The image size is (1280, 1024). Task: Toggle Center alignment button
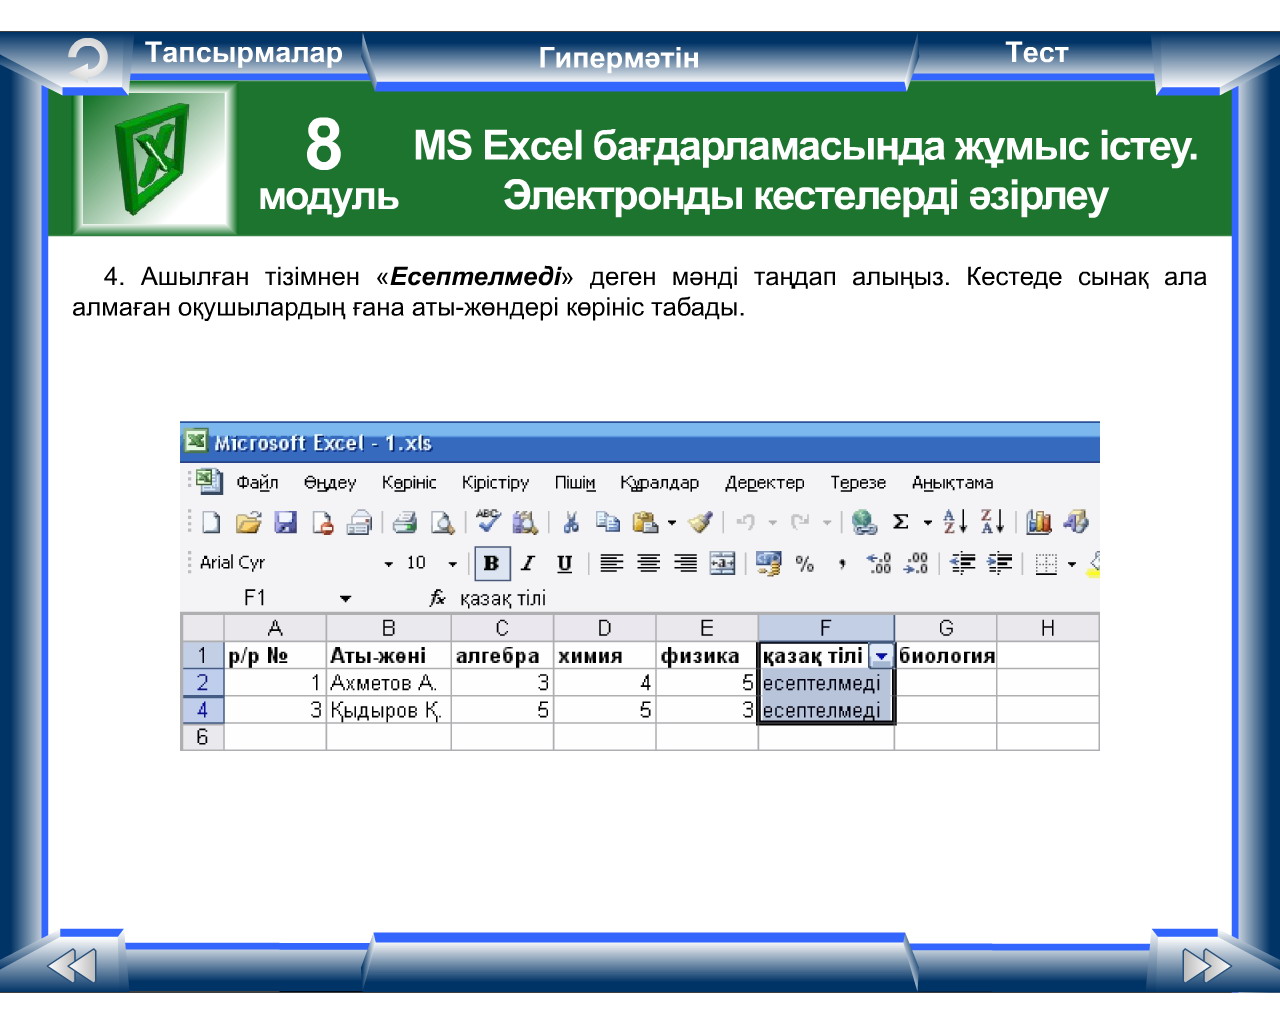point(648,563)
